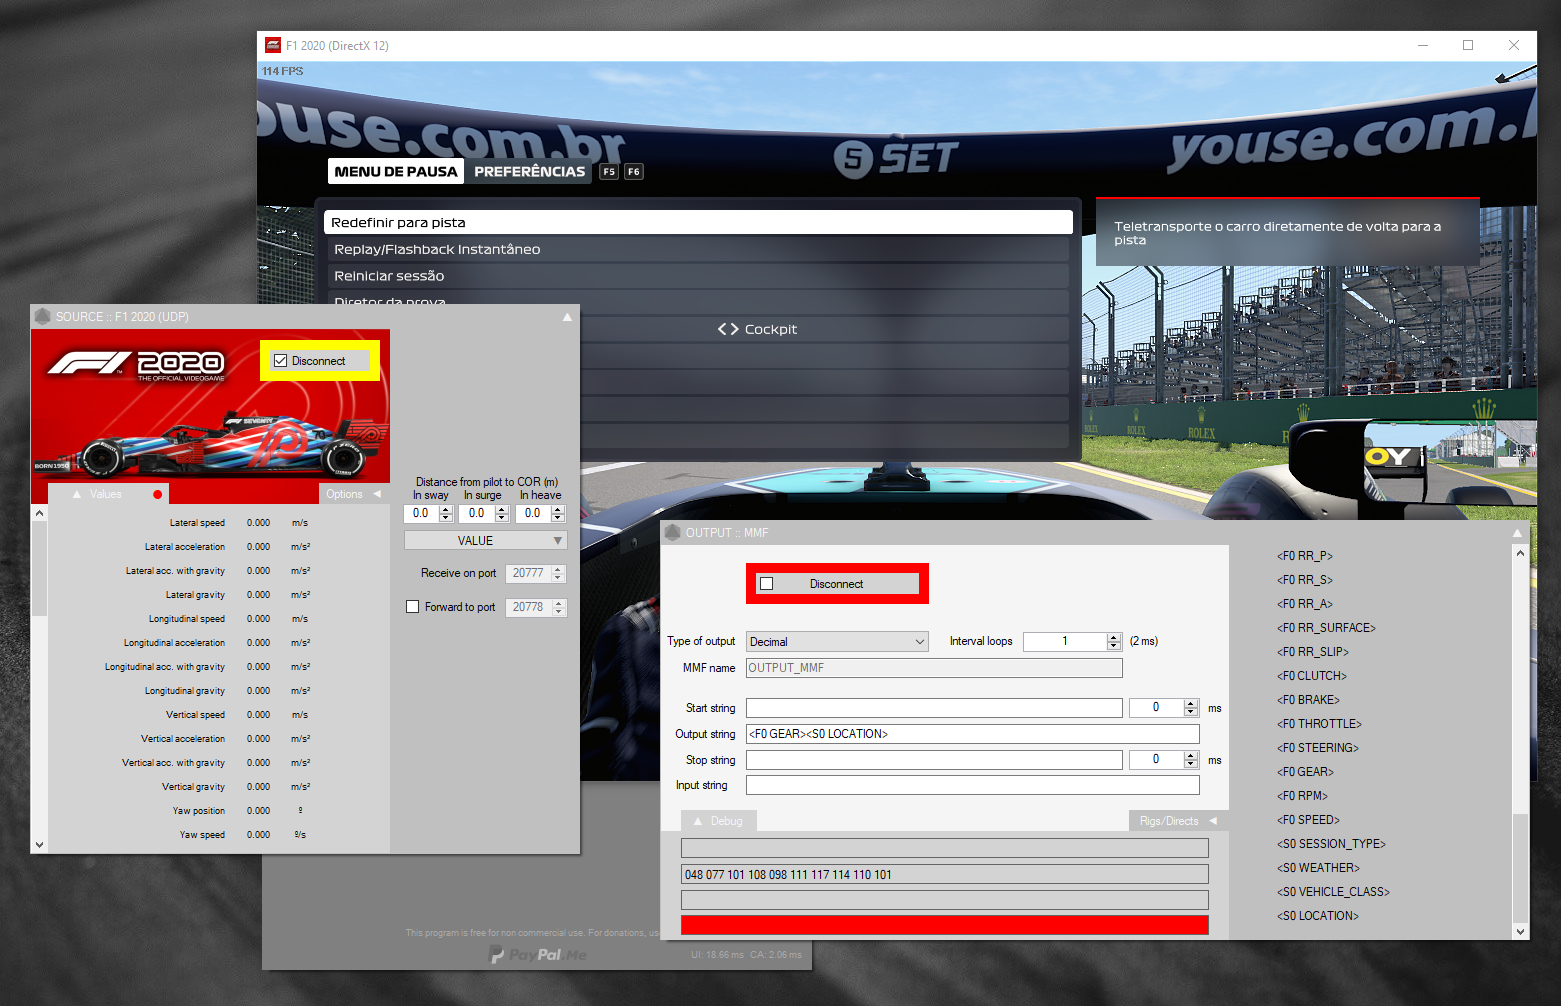Click the OUTPUT MMF panel hexagon icon
This screenshot has width=1561, height=1006.
click(673, 533)
